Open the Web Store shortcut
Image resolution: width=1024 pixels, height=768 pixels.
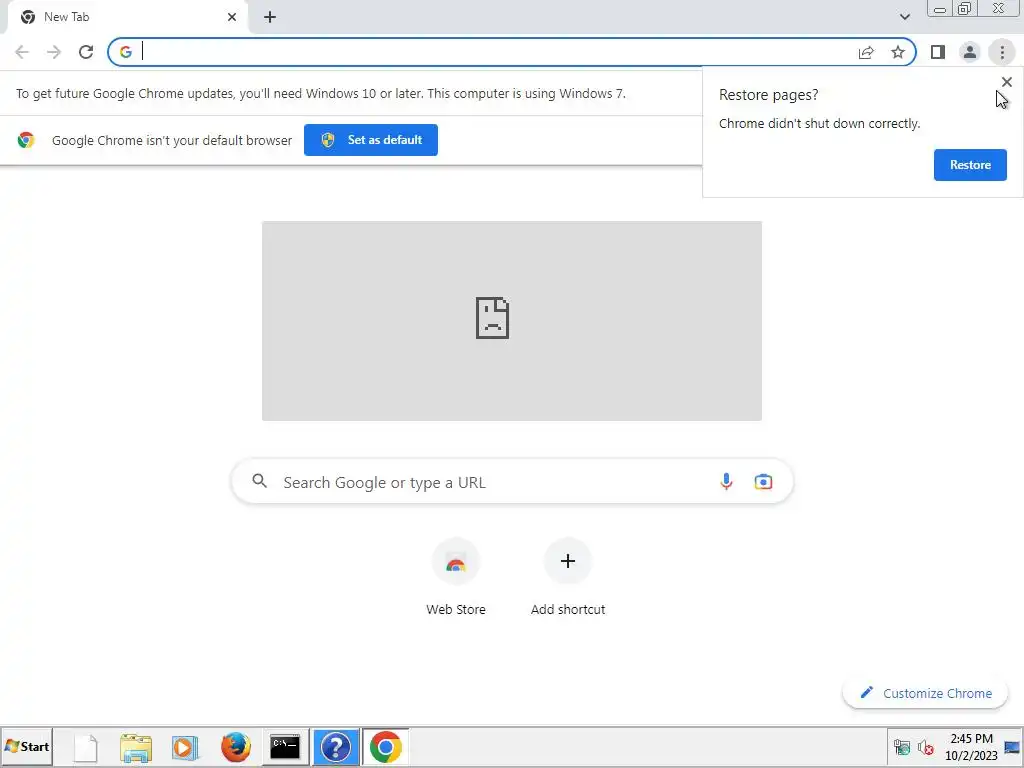click(456, 578)
